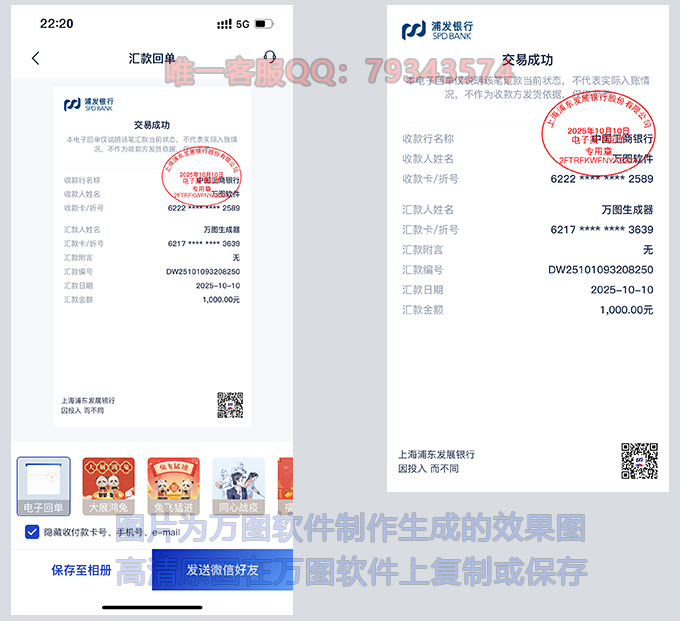Screen dimensions: 680x621
Task: Select 大展鸿兔 template thumbnail
Action: (x=108, y=484)
